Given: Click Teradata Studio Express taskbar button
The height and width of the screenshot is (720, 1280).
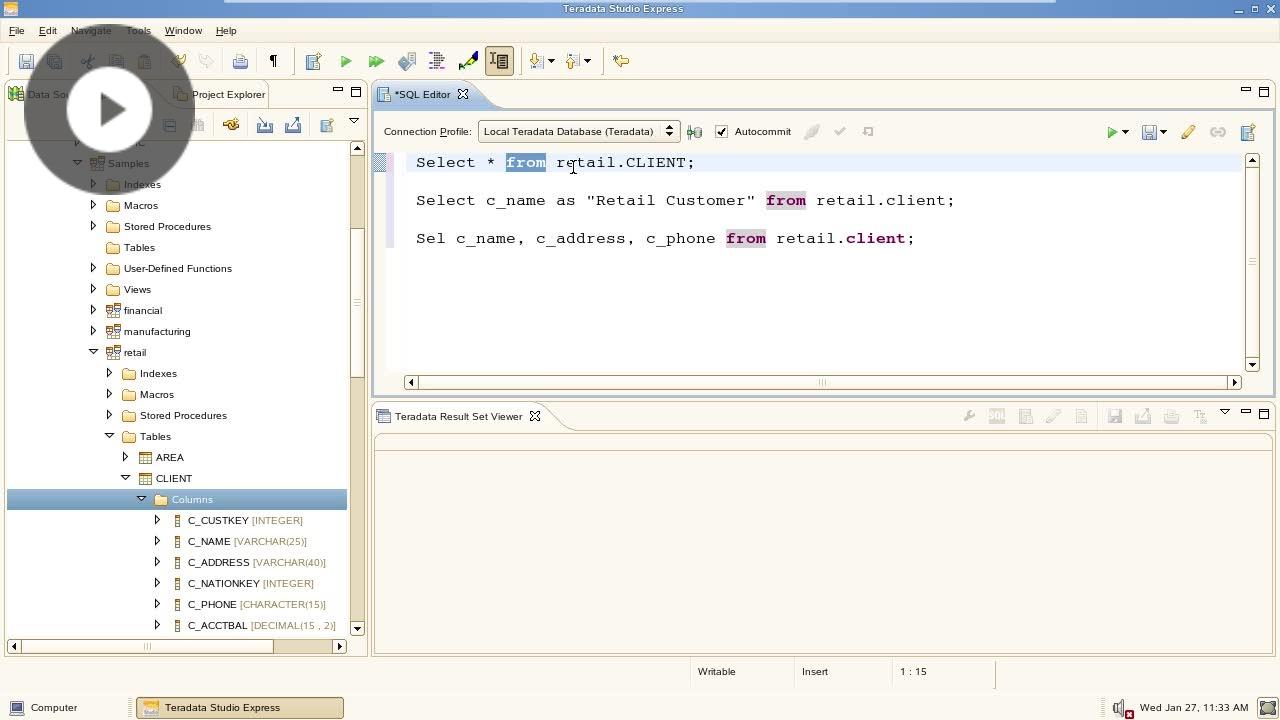Looking at the screenshot, I should [x=240, y=707].
